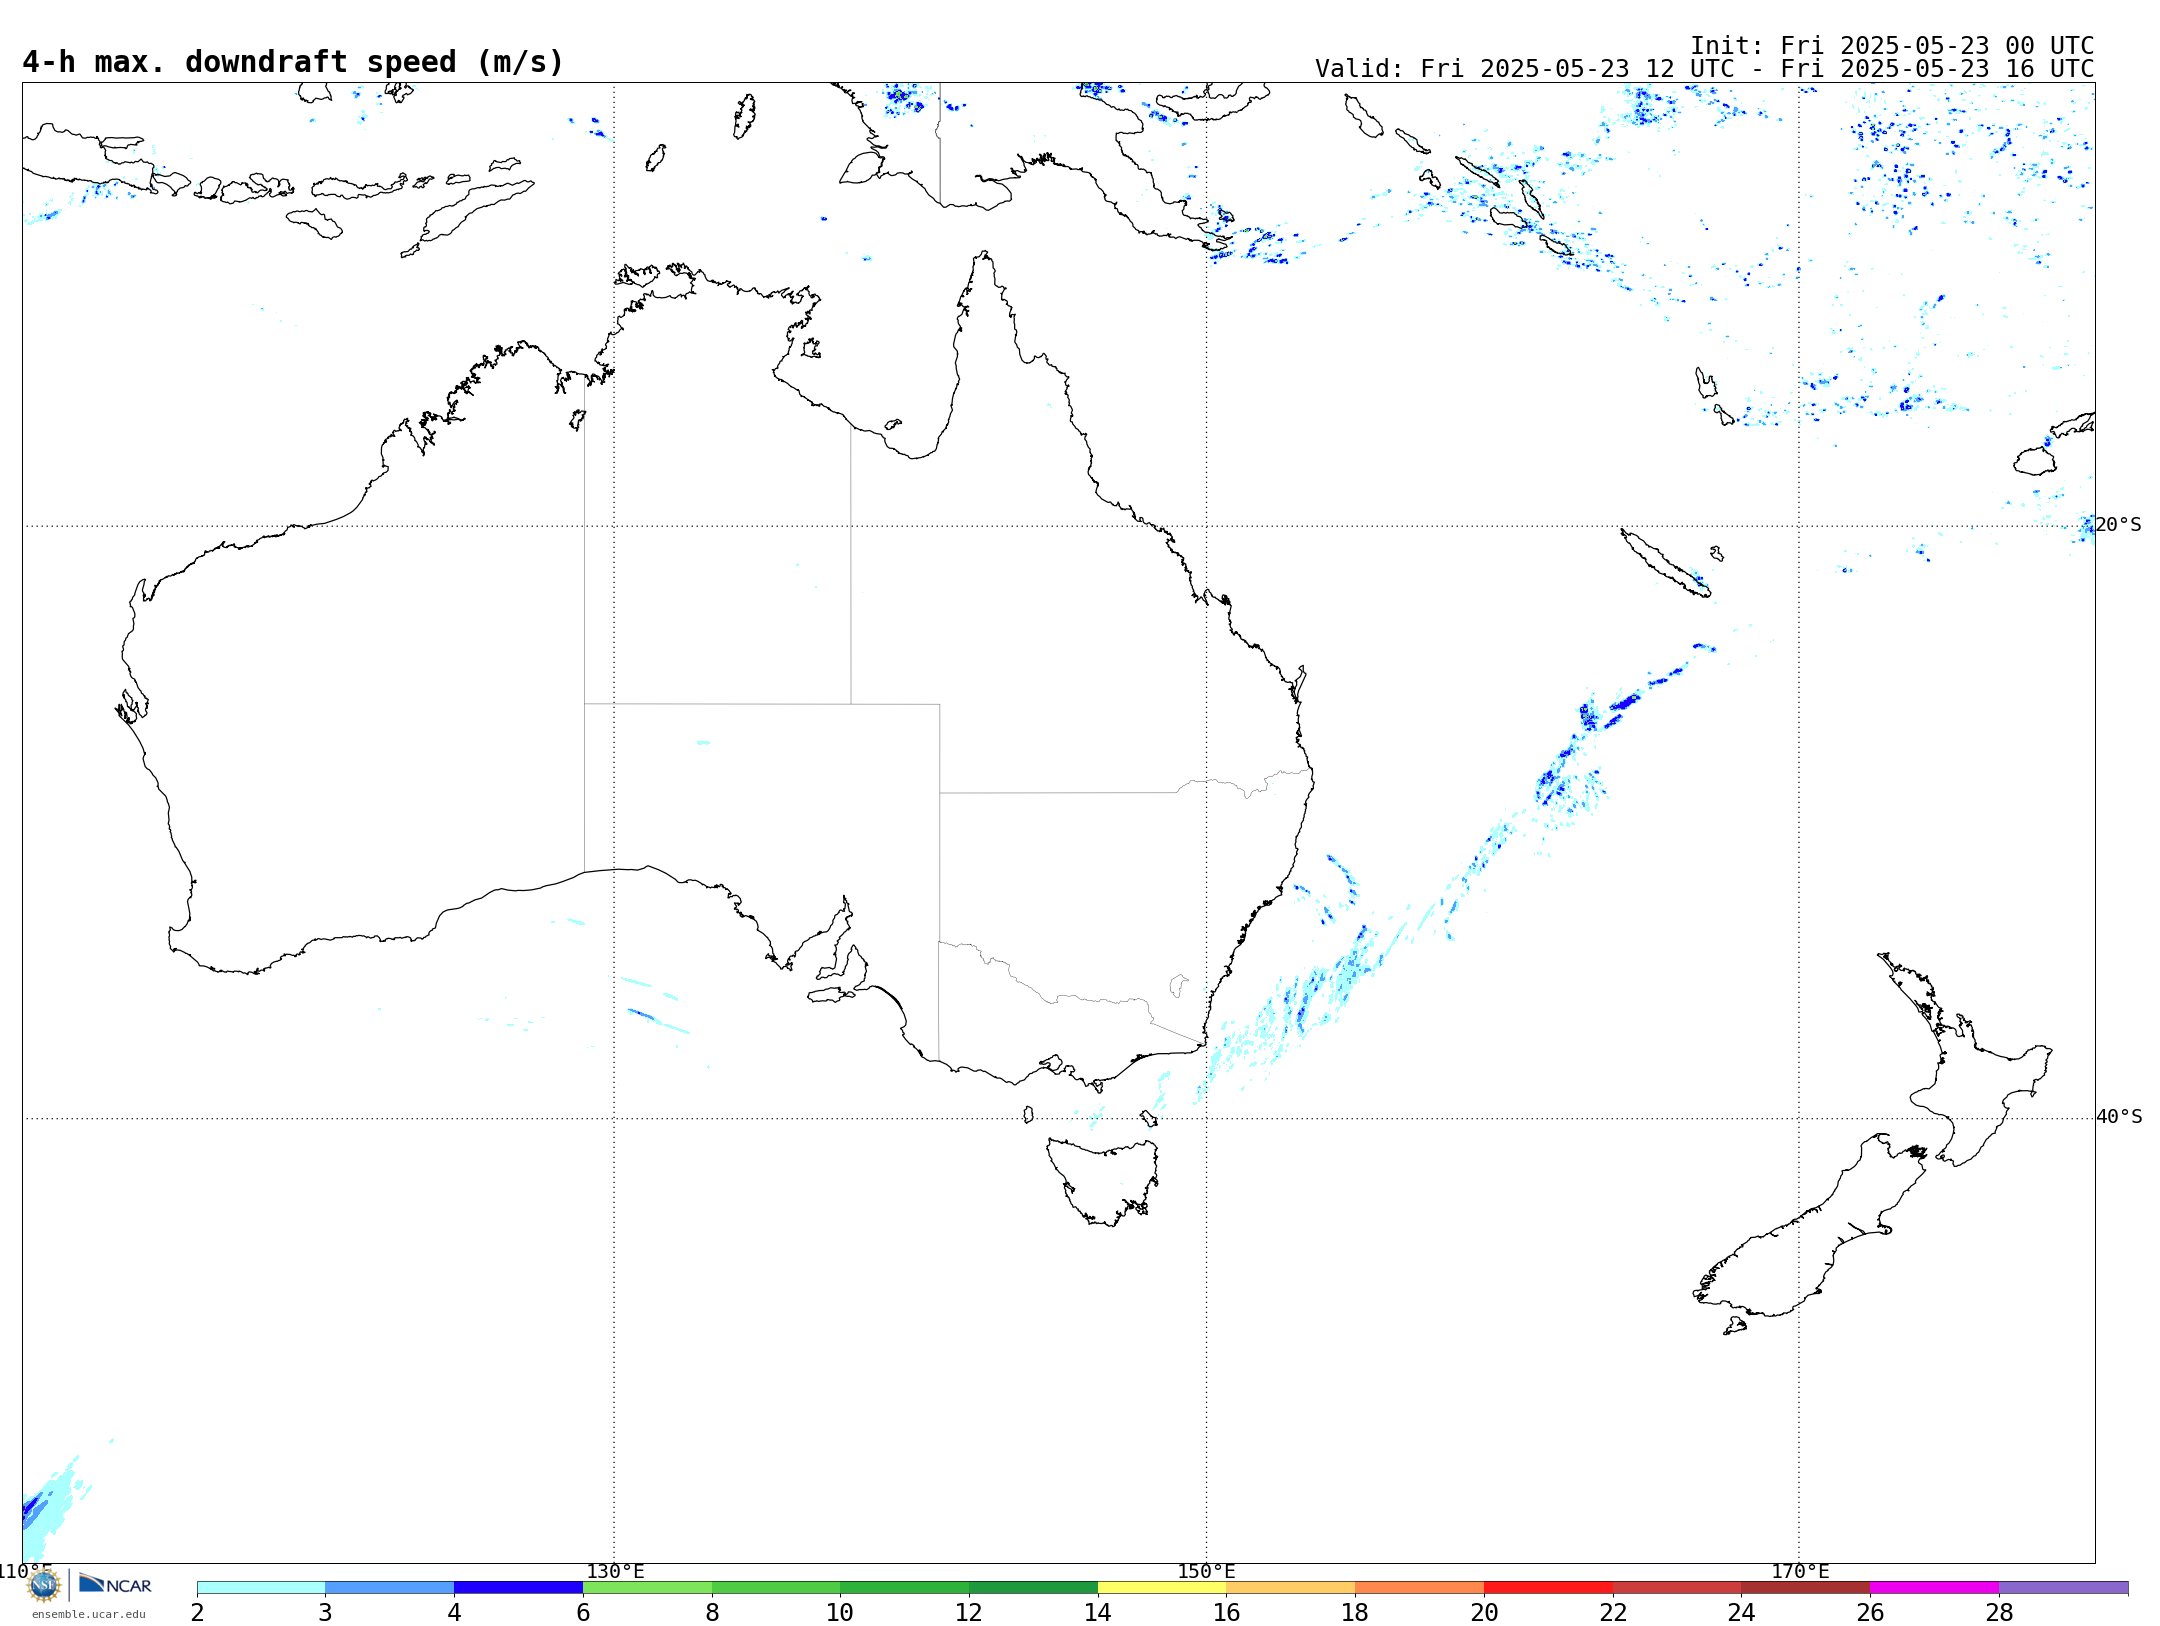Click the 130°E longitude label
2160x1626 pixels.
(615, 1572)
